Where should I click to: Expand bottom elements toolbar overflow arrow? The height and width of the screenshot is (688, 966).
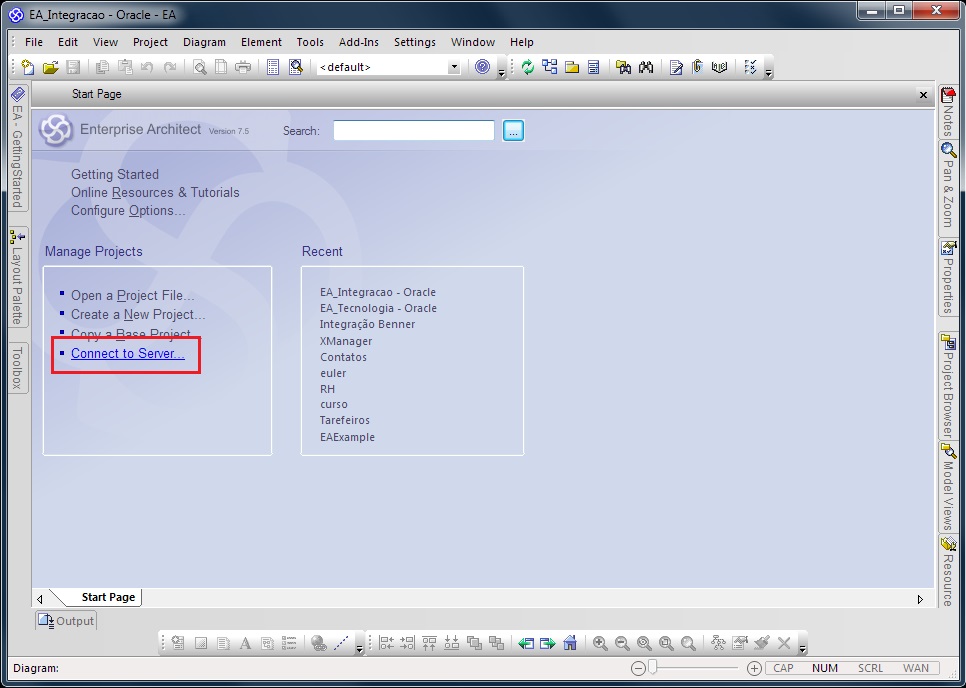359,647
